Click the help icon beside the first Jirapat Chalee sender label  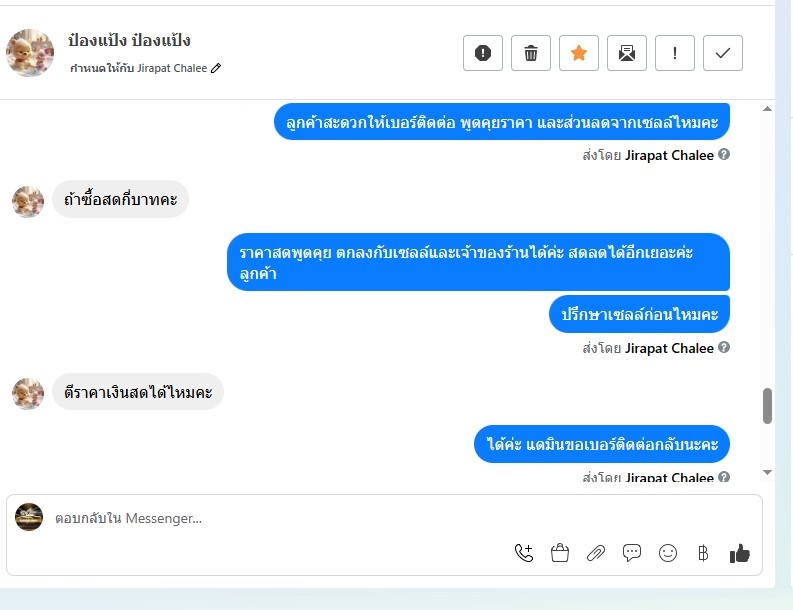(x=724, y=154)
